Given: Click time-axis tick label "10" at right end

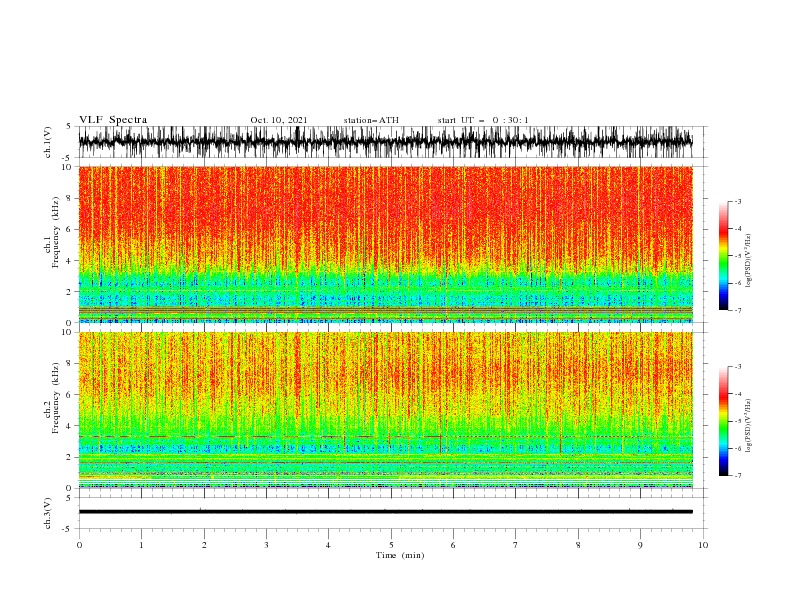Looking at the screenshot, I should 703,545.
